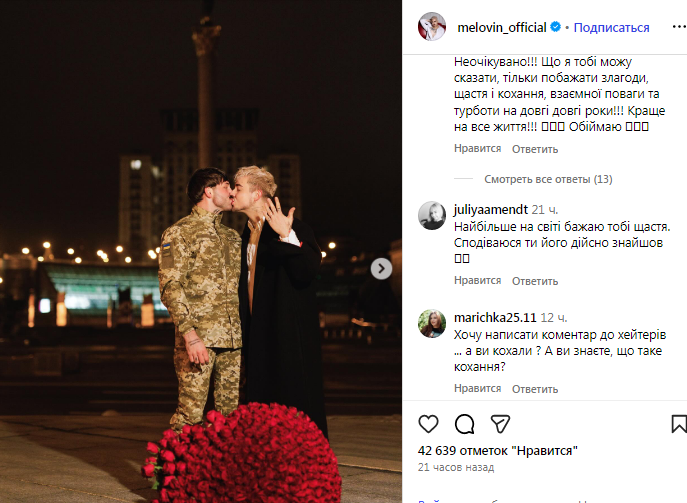Follow the account via Подписаться
Screen dimensions: 687x503
click(611, 27)
